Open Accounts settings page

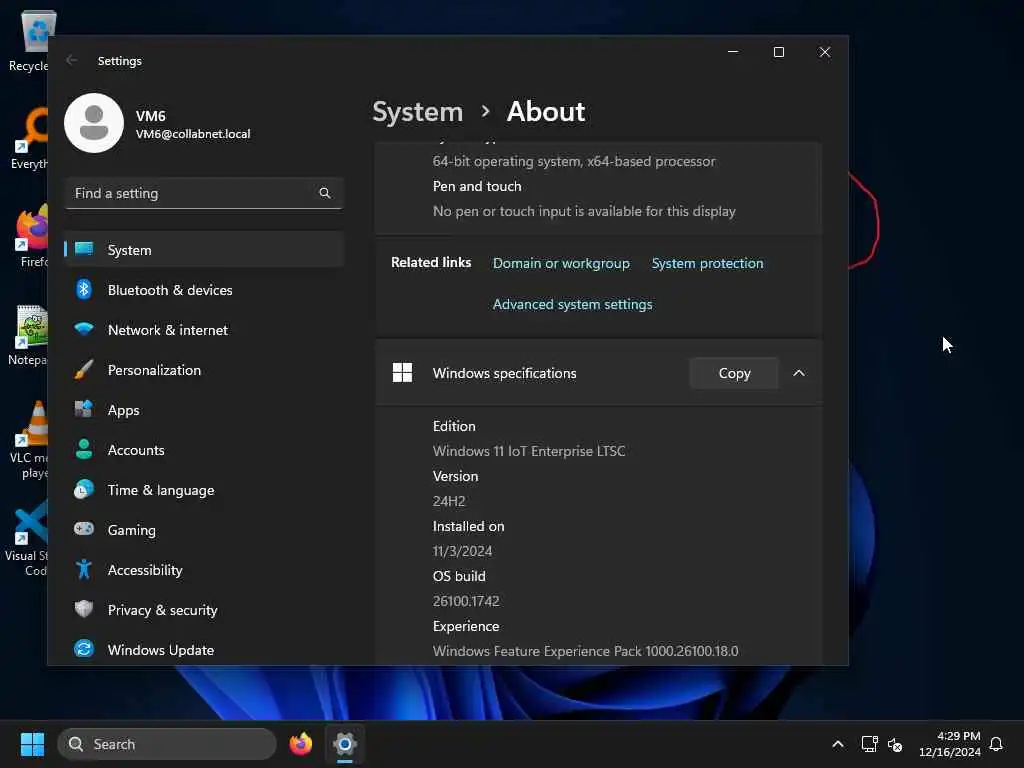204,449
